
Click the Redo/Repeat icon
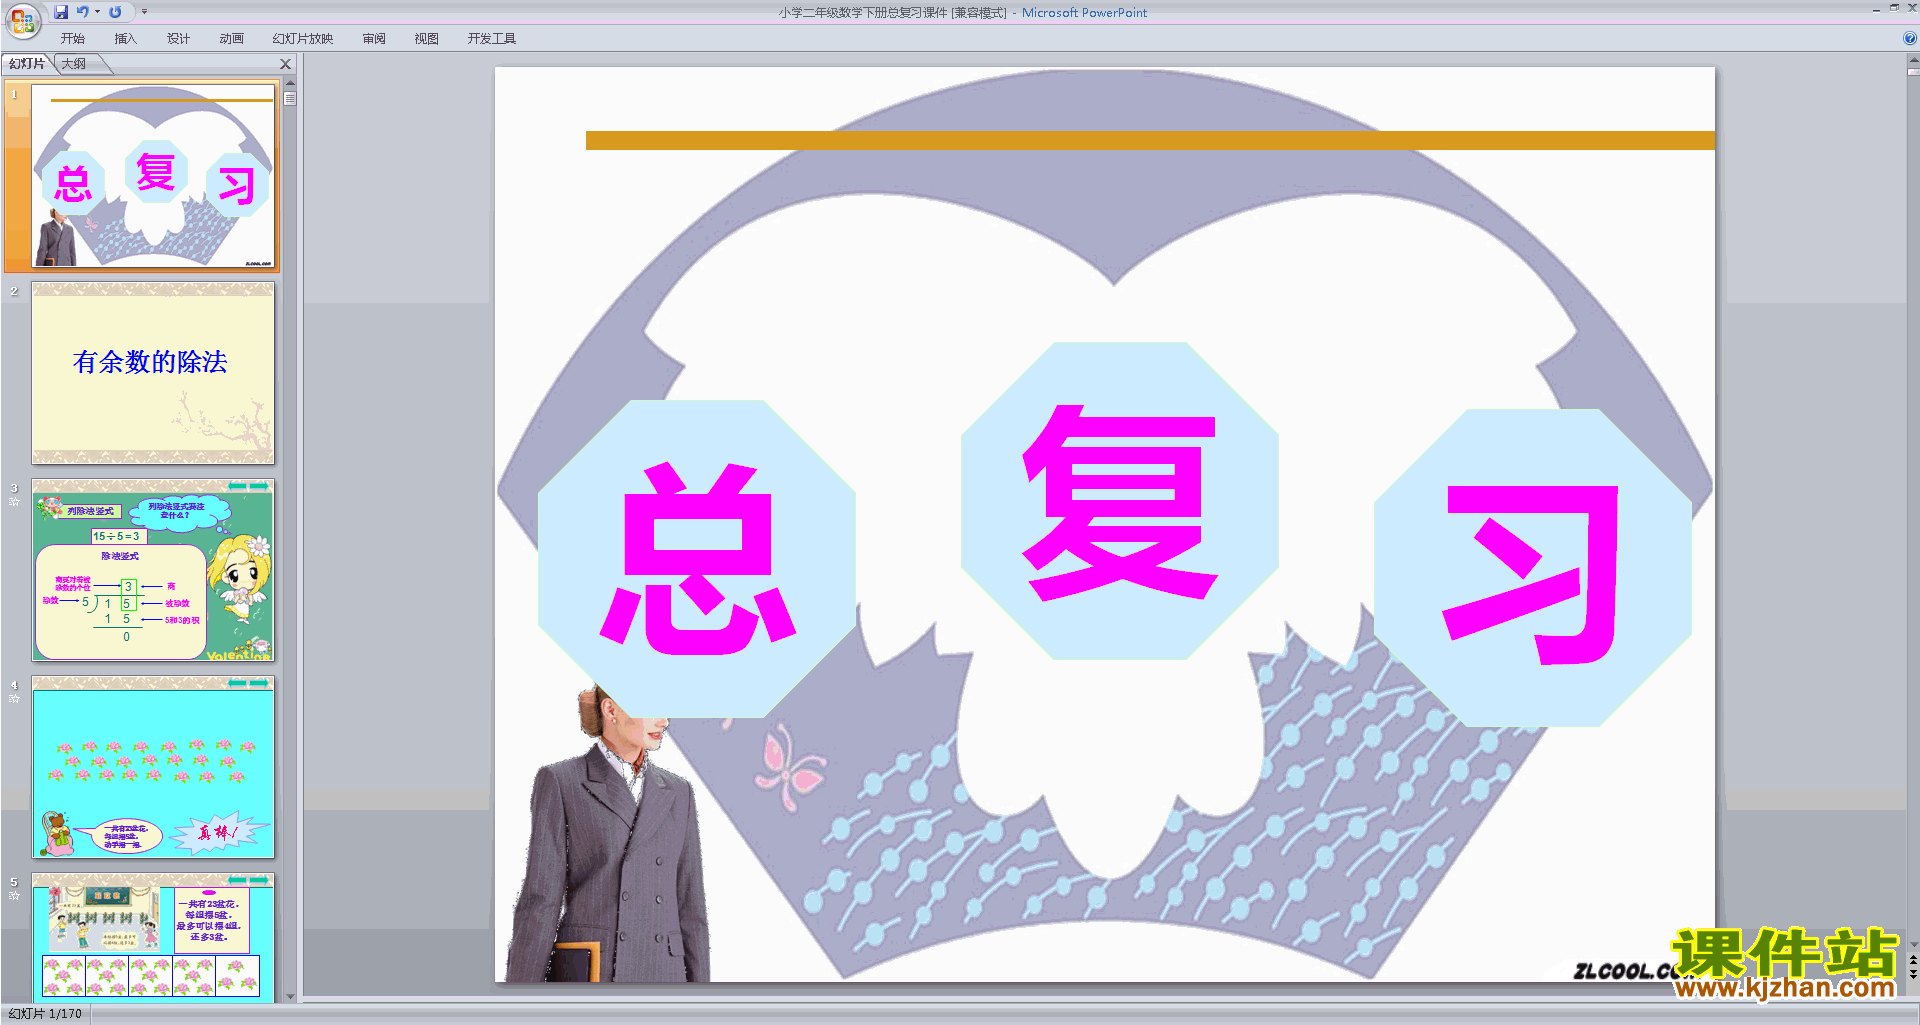[x=115, y=12]
